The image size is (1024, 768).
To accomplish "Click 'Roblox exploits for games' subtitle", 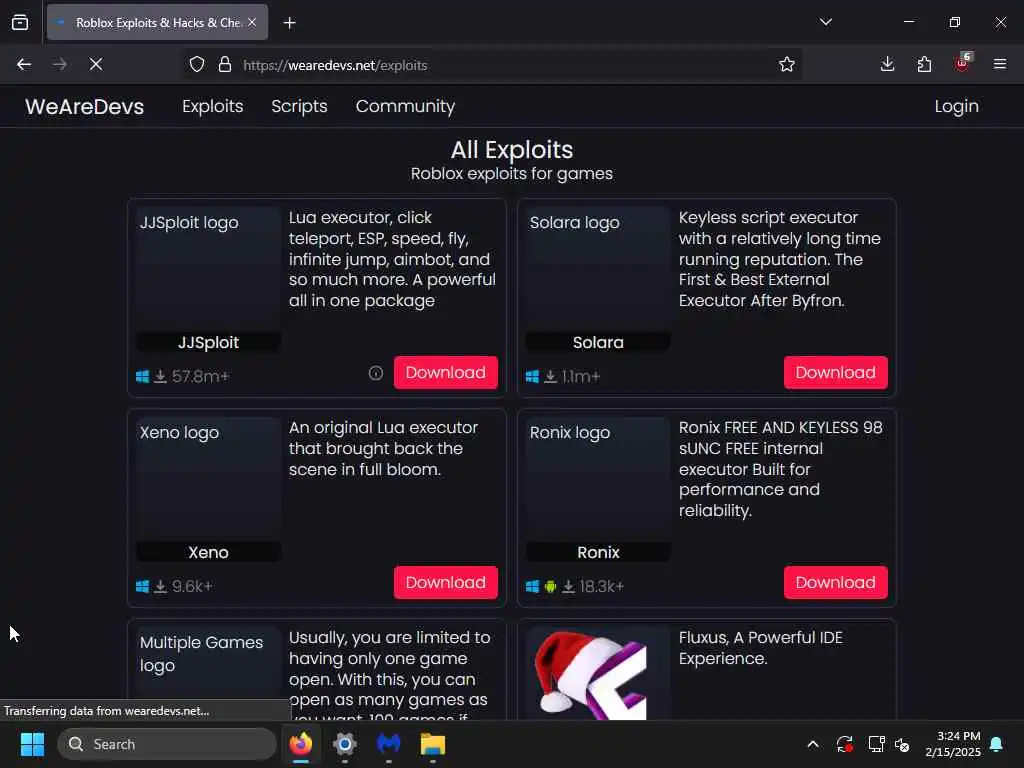I will click(512, 174).
